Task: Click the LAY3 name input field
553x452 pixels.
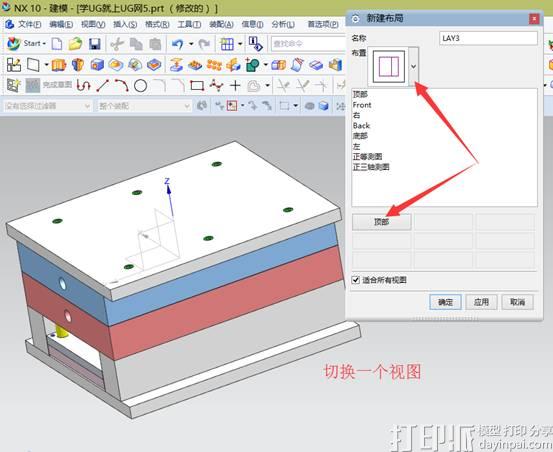Action: [x=488, y=38]
